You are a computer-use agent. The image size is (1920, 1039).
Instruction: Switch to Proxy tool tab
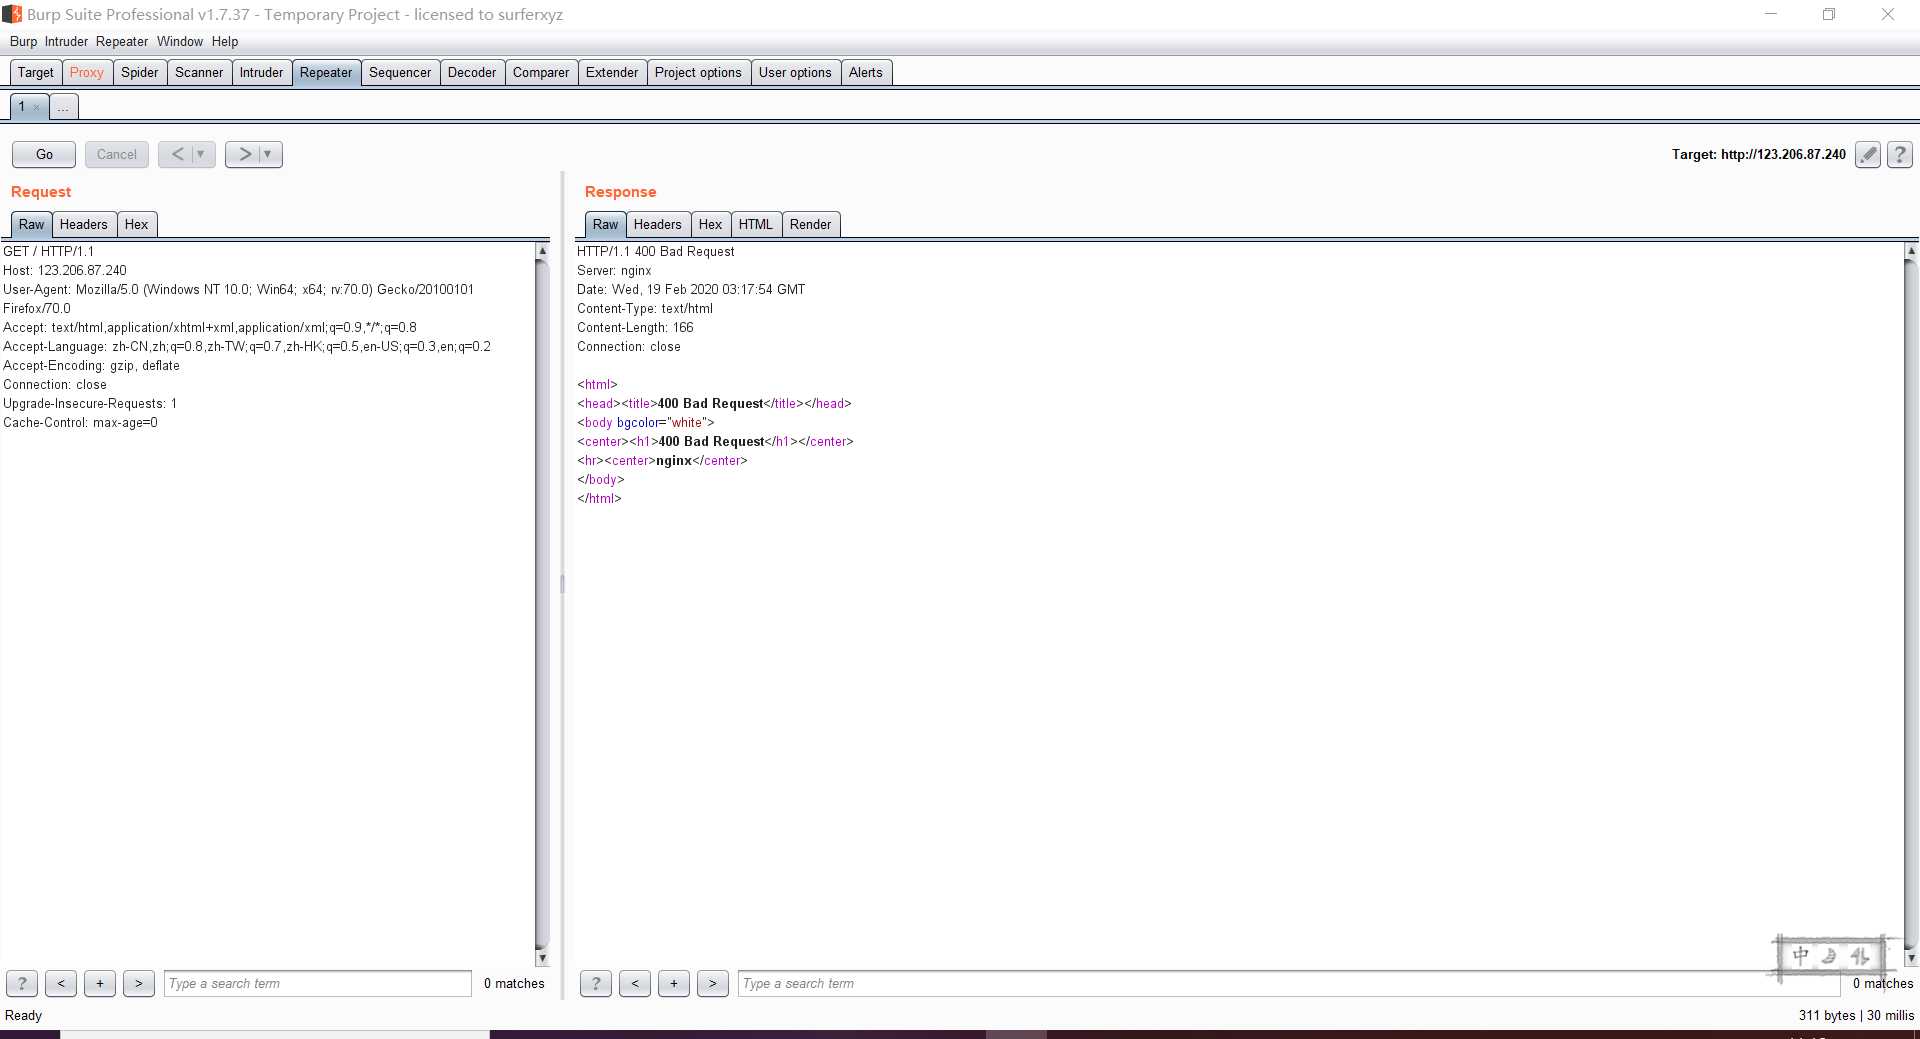click(87, 73)
